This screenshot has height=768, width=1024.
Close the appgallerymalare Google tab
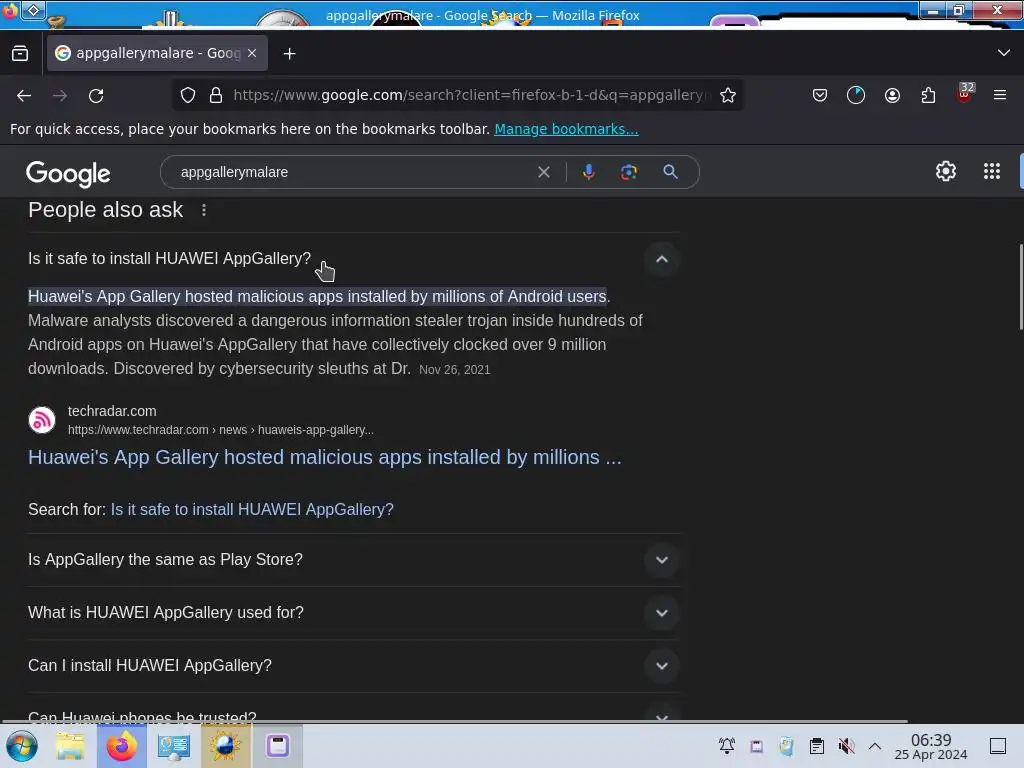tap(252, 53)
